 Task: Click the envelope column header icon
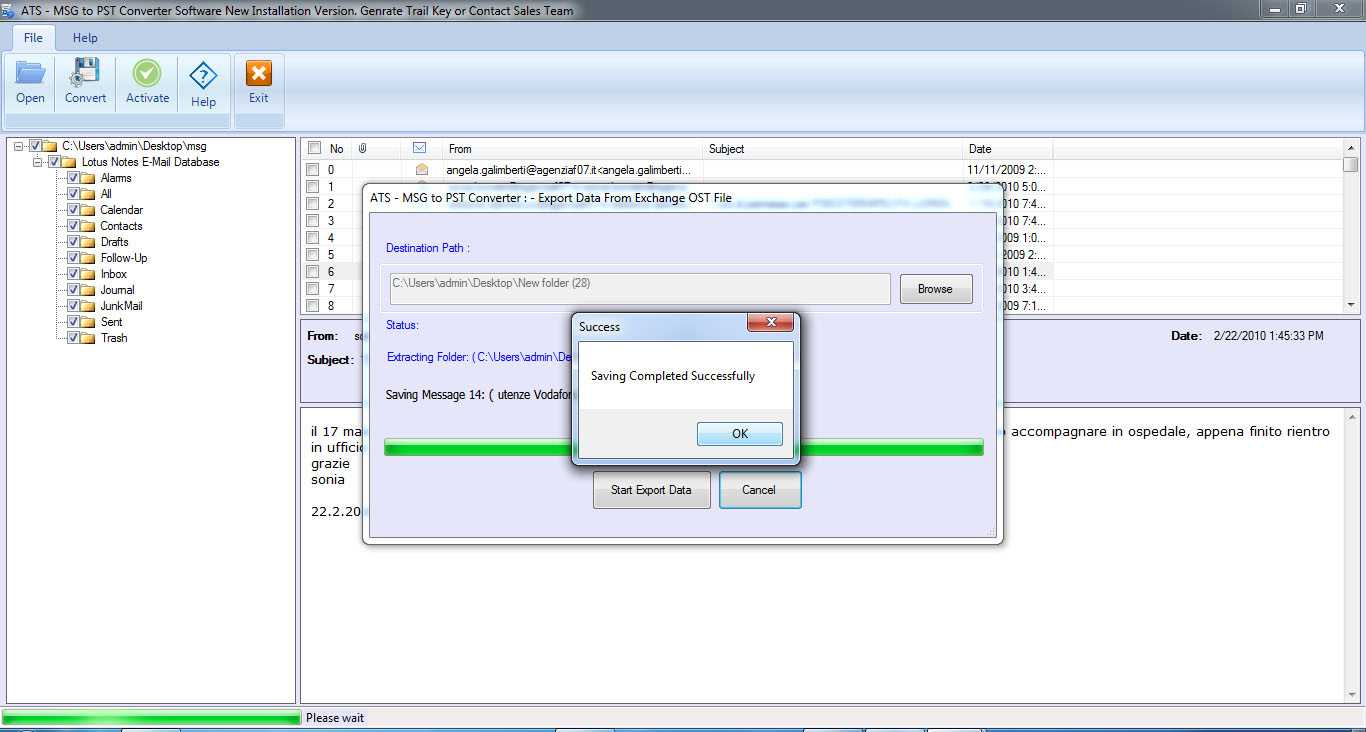[x=420, y=148]
